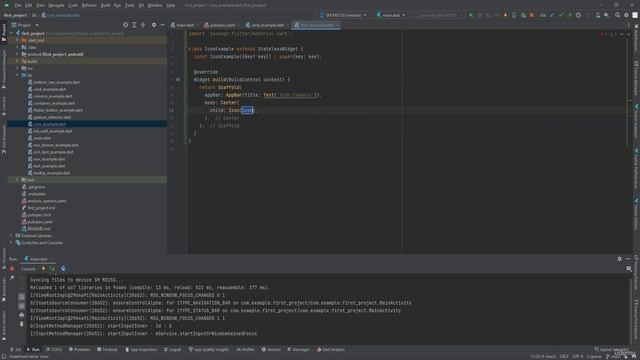Click the Git history clock icon

578,15
